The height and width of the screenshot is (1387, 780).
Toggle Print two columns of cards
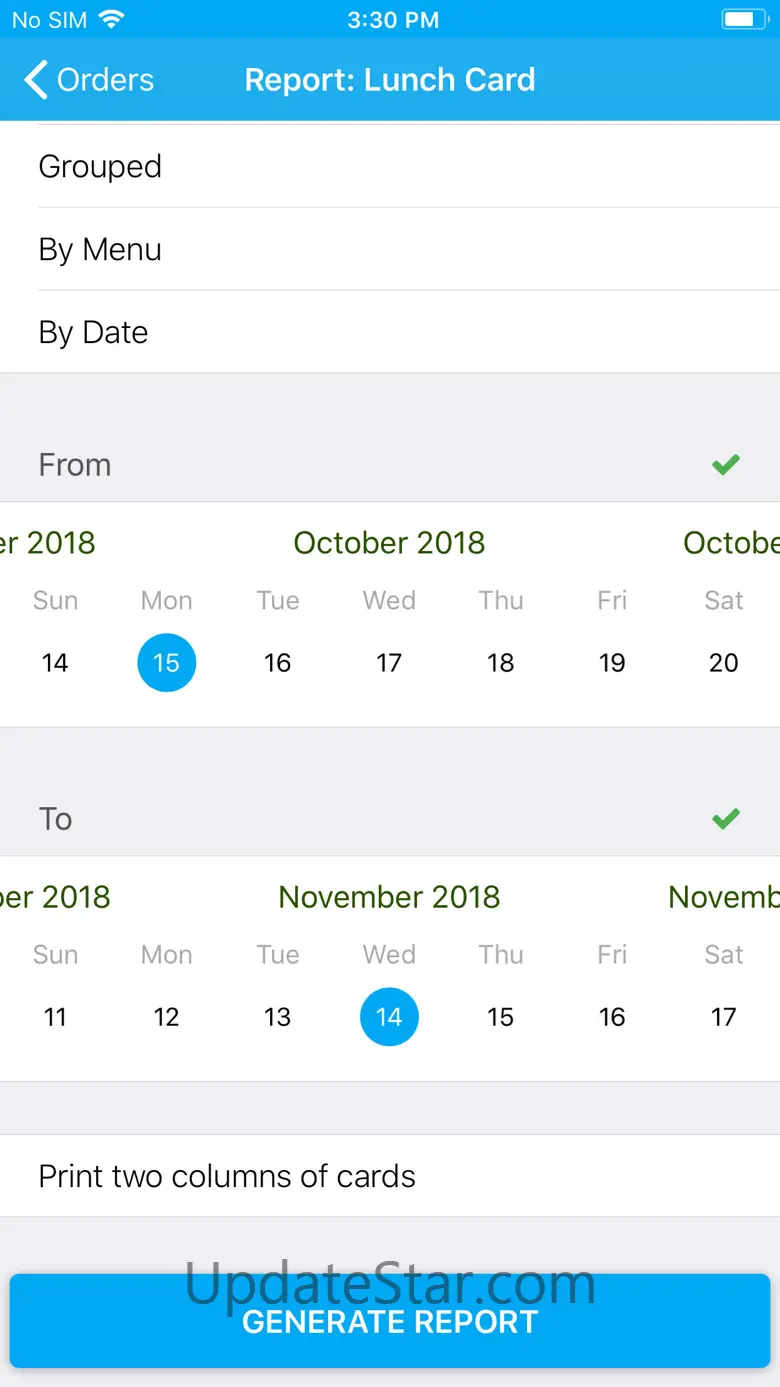[390, 1176]
